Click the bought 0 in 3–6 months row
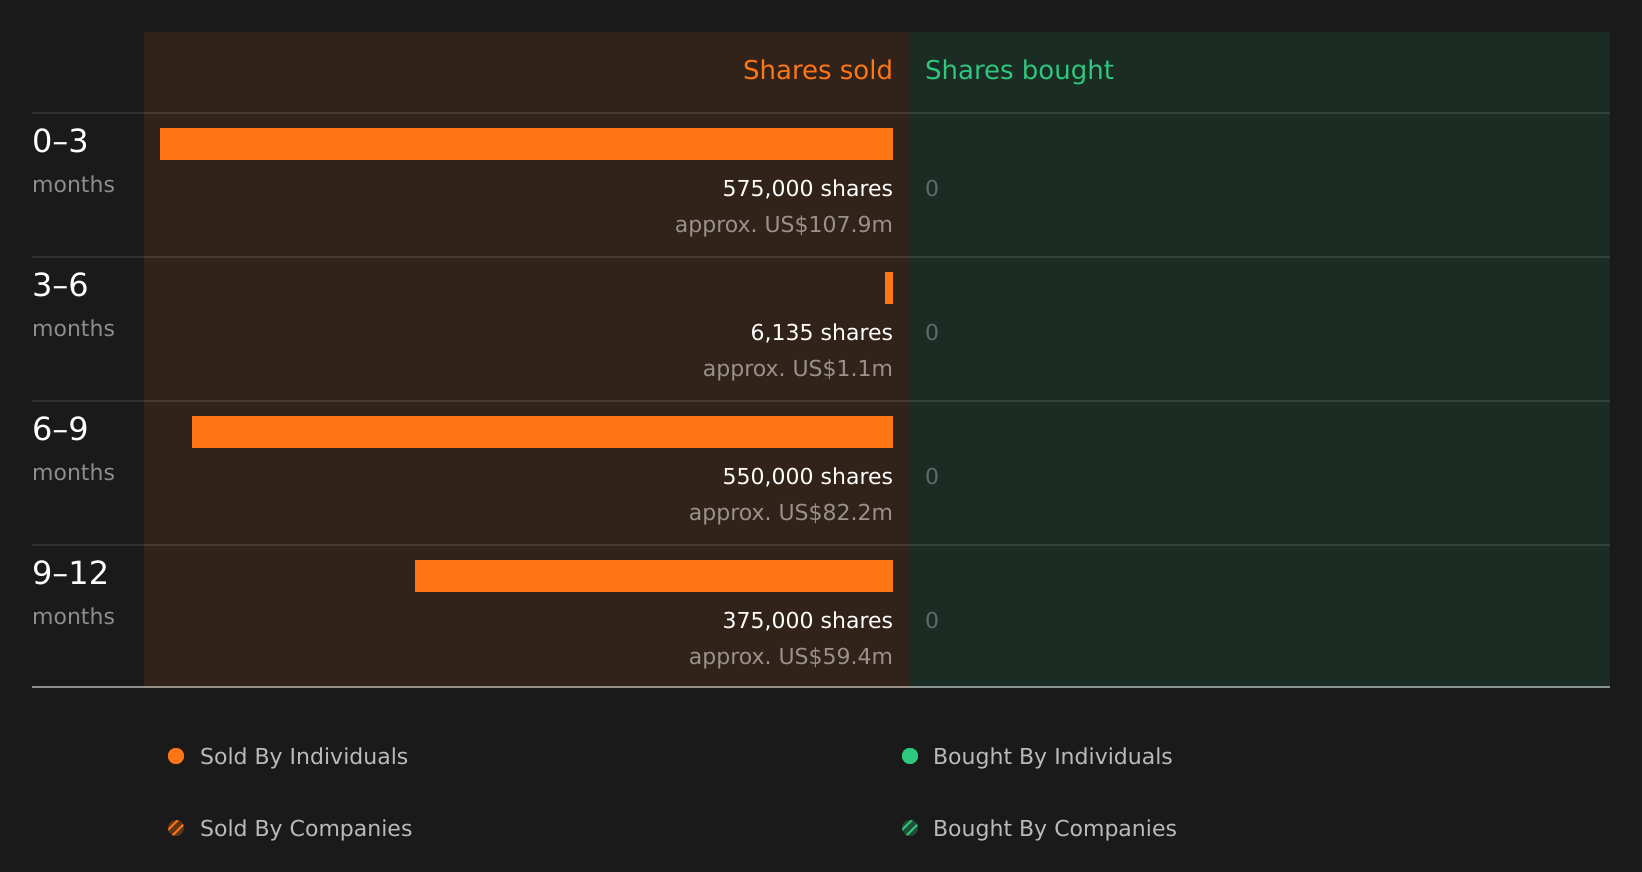This screenshot has width=1642, height=872. pos(932,333)
